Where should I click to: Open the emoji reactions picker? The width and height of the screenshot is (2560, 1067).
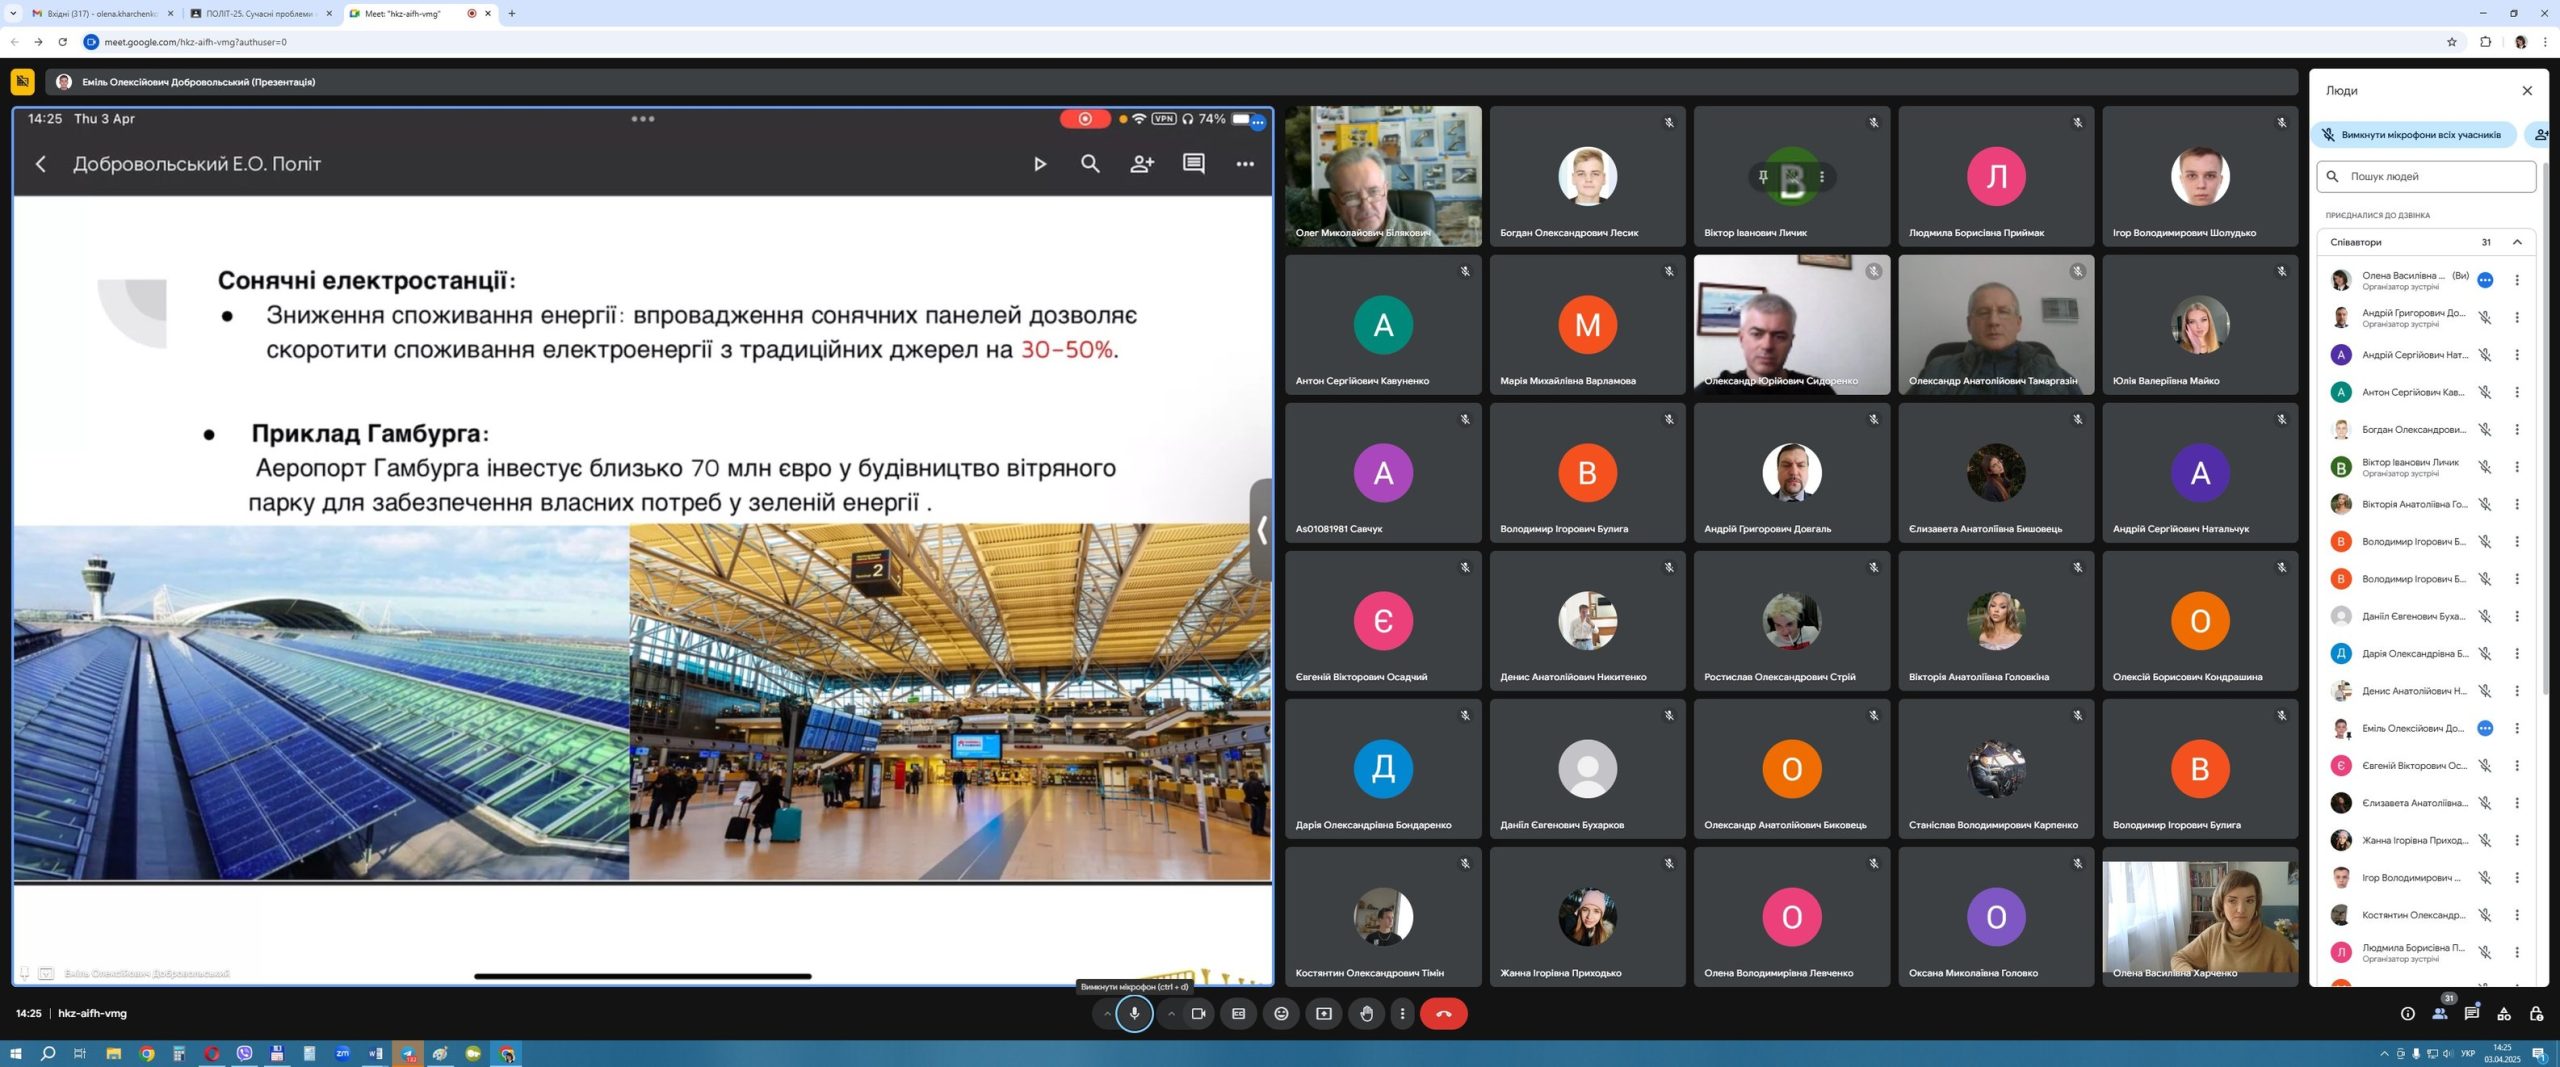pos(1281,1013)
